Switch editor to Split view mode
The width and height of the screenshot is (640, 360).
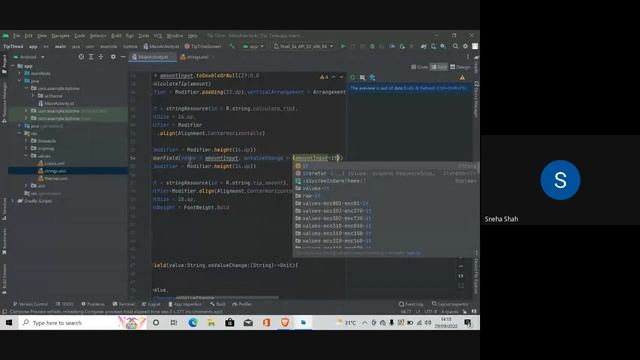point(439,67)
